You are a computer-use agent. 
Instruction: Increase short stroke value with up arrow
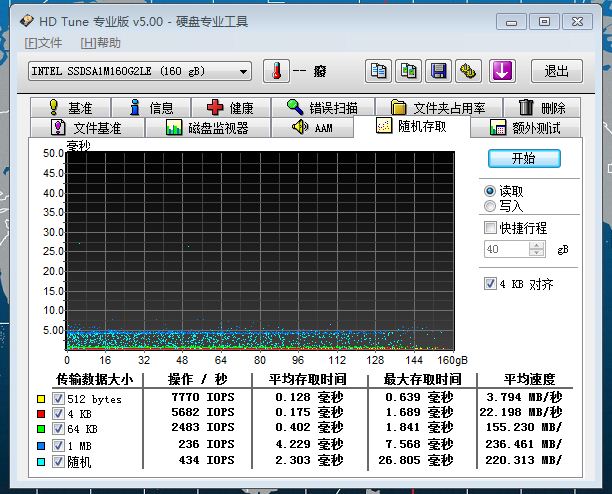[x=537, y=245]
